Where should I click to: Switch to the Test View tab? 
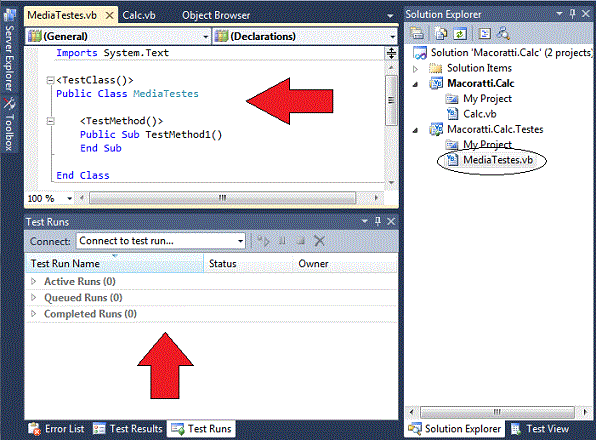coord(540,429)
